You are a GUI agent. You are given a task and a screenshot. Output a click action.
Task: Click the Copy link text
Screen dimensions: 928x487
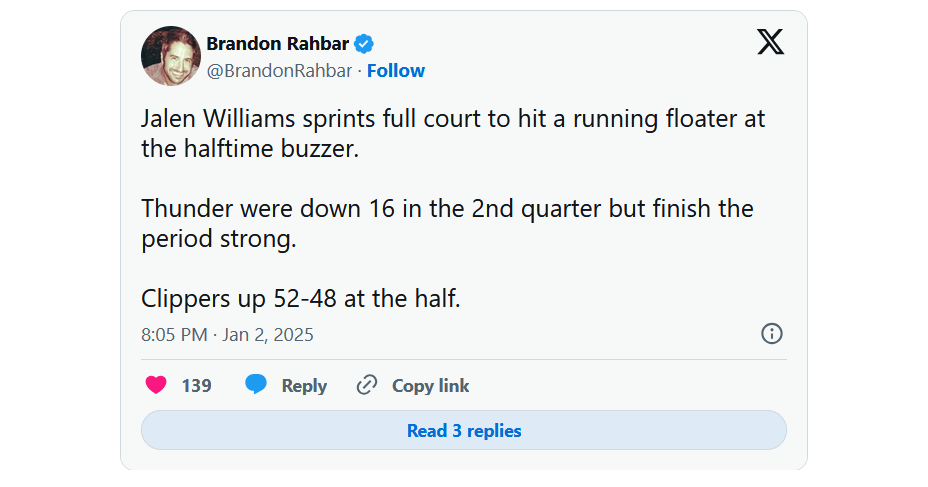pos(430,386)
